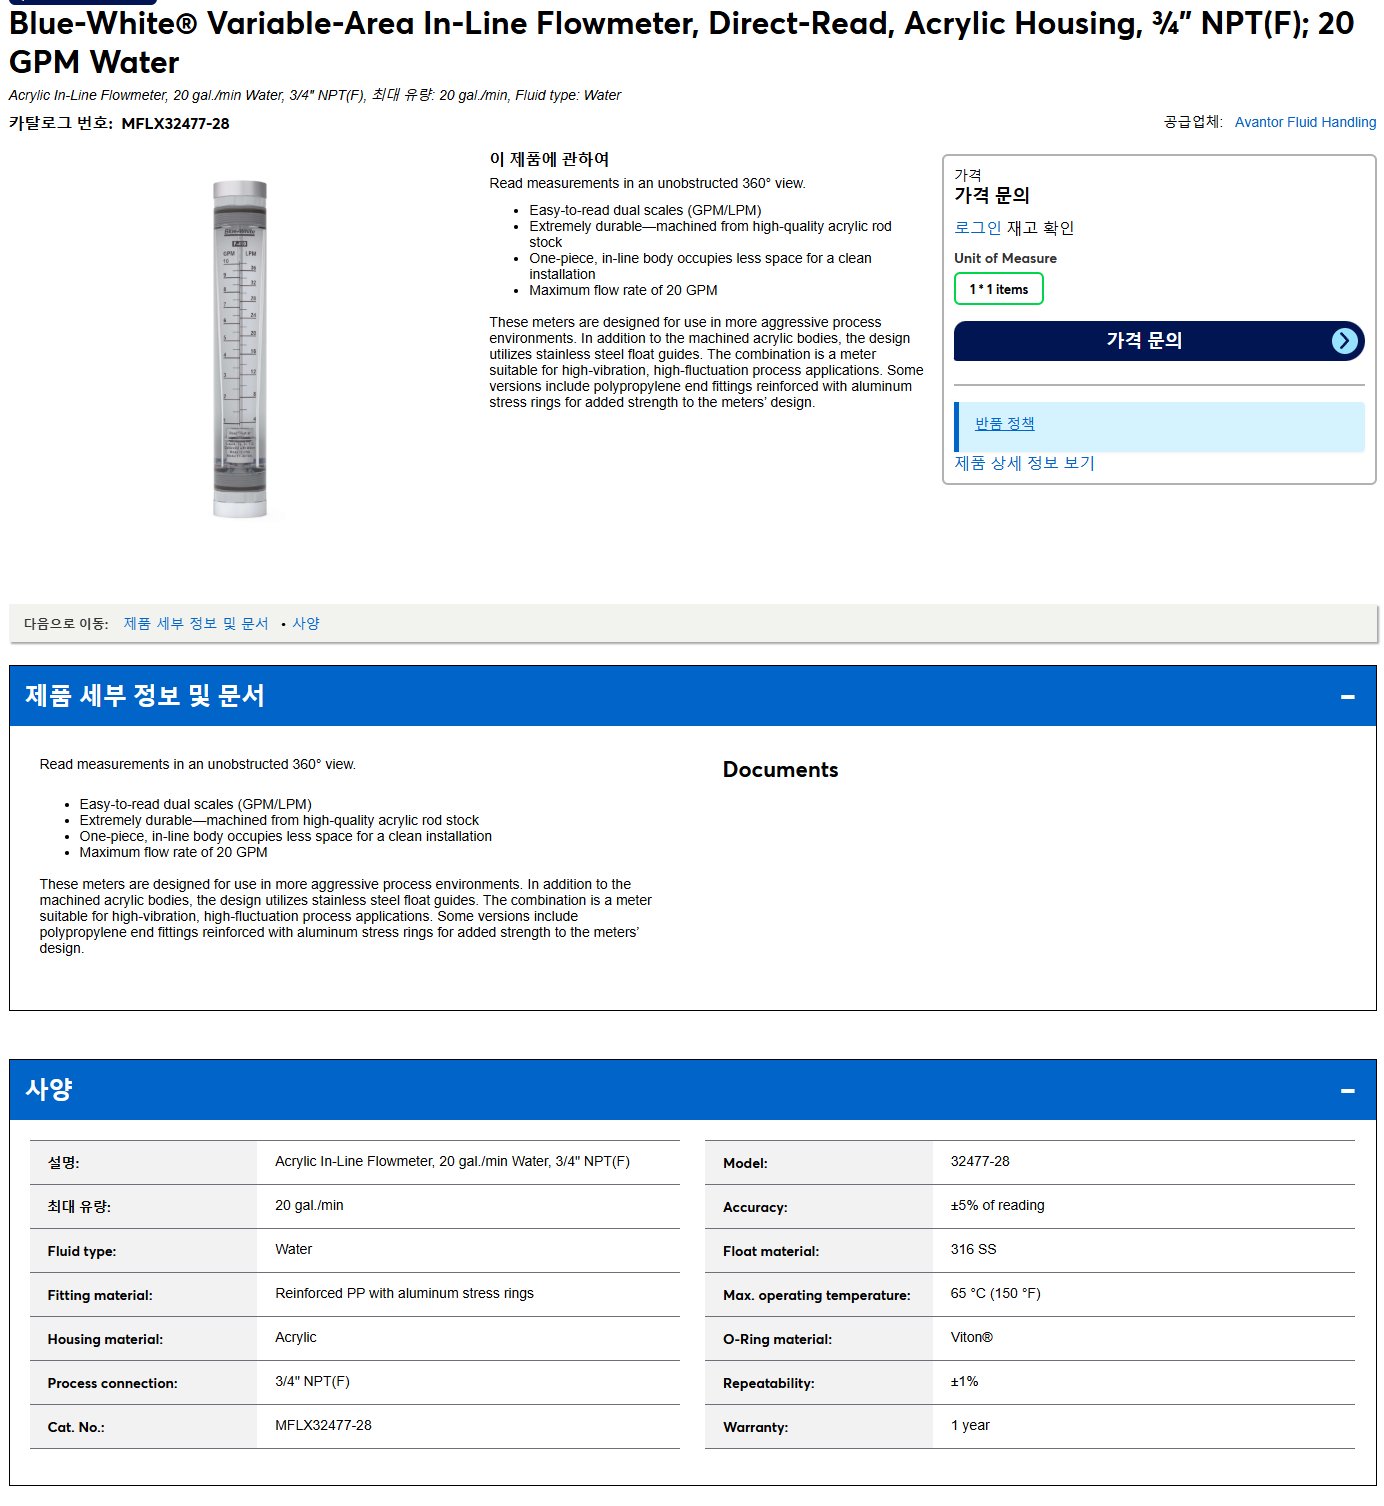The image size is (1384, 1506).
Task: Jump to the 사양 anchor link
Action: pos(306,623)
